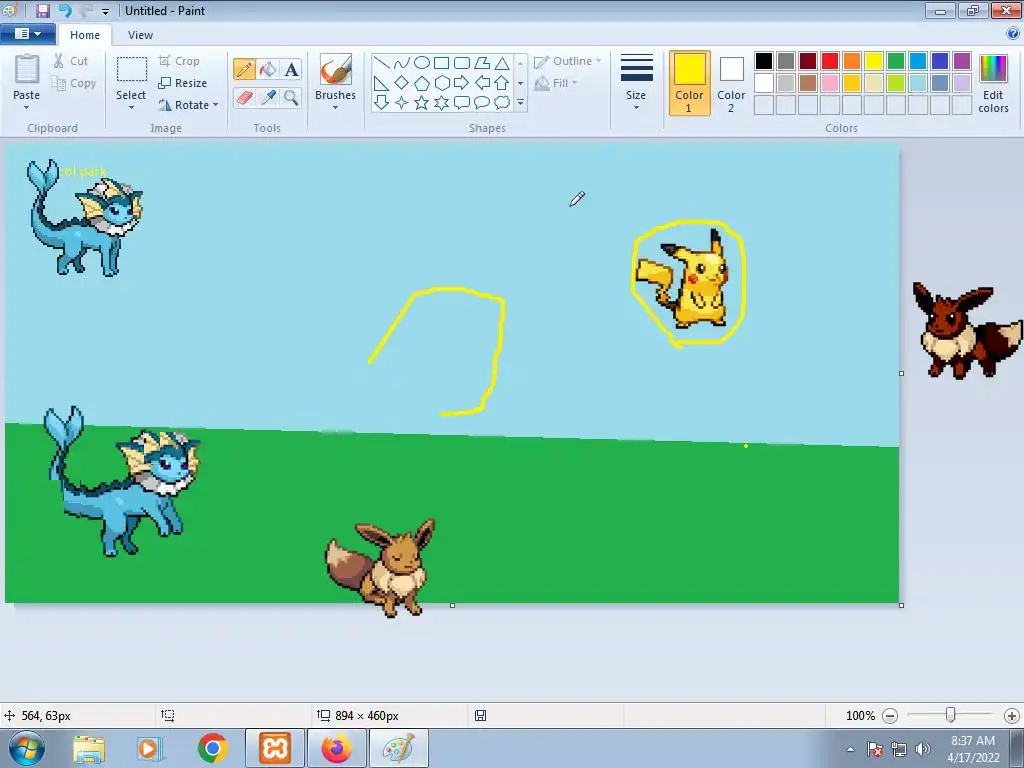Image resolution: width=1024 pixels, height=768 pixels.
Task: Choose the Right triangle shape
Action: coord(382,83)
